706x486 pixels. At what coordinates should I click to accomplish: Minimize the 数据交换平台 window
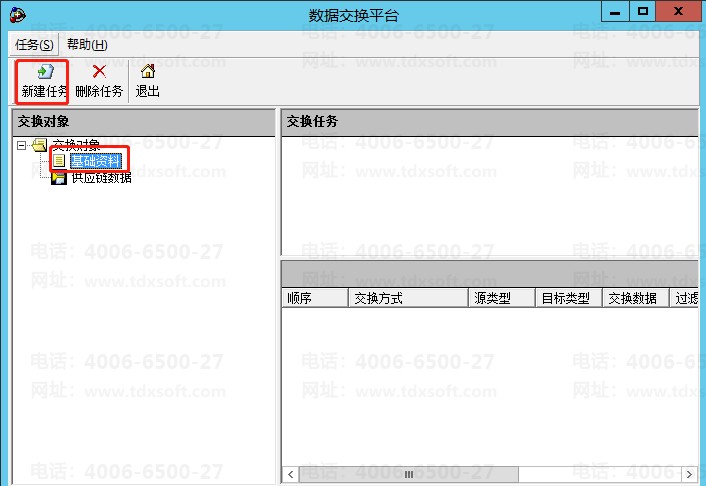click(615, 11)
